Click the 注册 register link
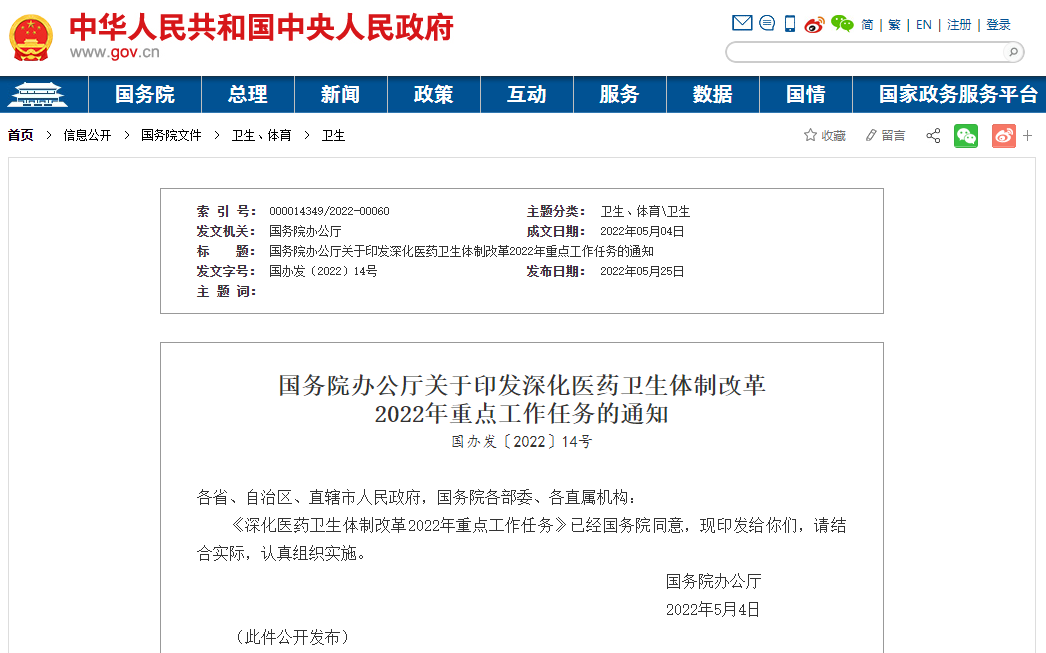The width and height of the screenshot is (1046, 653). (959, 25)
